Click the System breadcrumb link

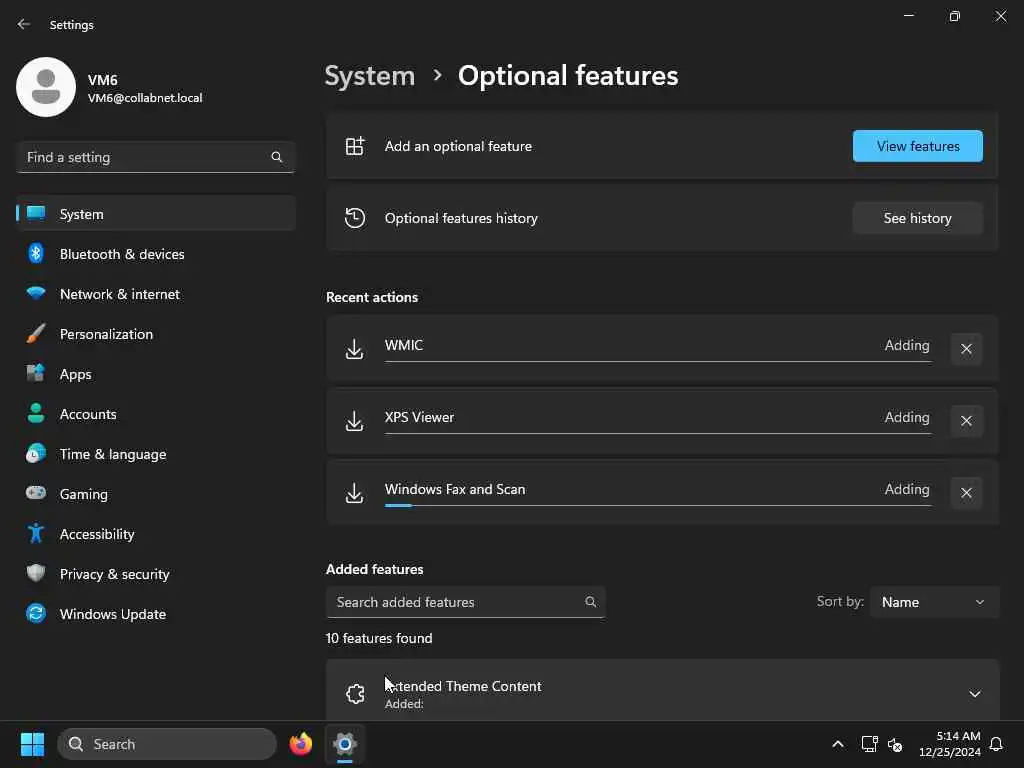point(369,76)
